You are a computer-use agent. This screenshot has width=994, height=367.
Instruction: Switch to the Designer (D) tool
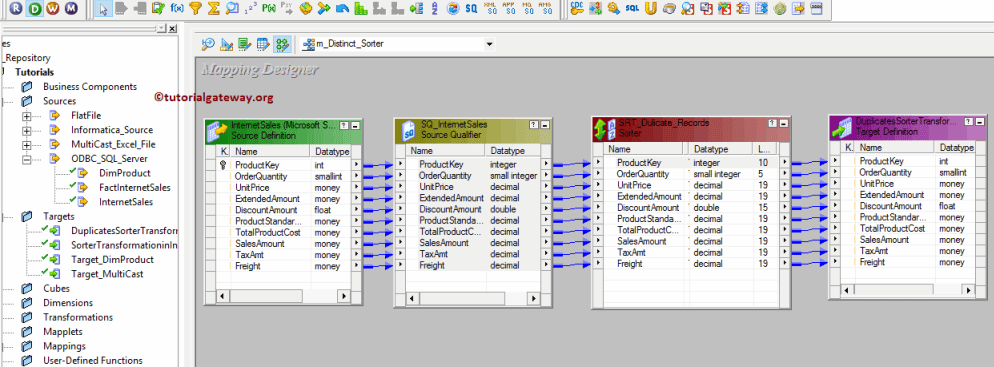pyautogui.click(x=36, y=8)
